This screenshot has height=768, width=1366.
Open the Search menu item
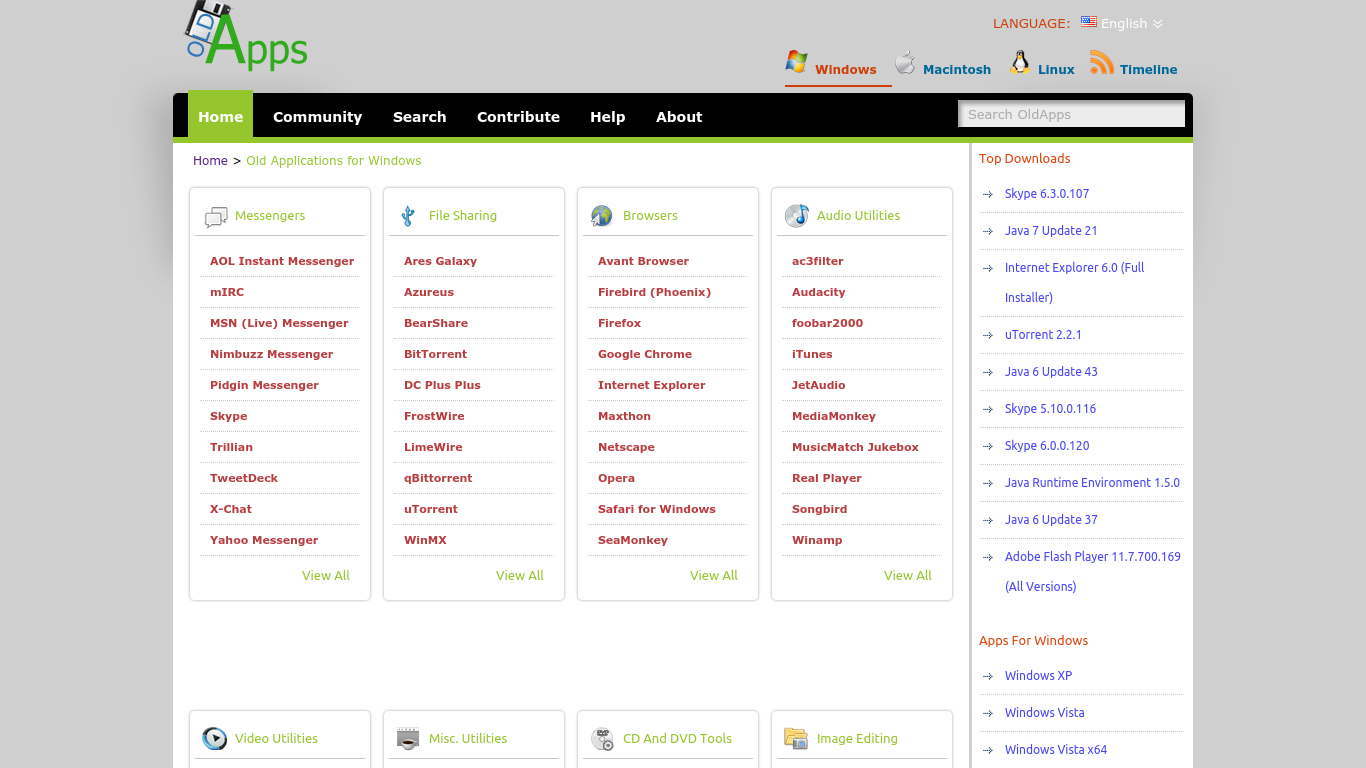pyautogui.click(x=419, y=116)
